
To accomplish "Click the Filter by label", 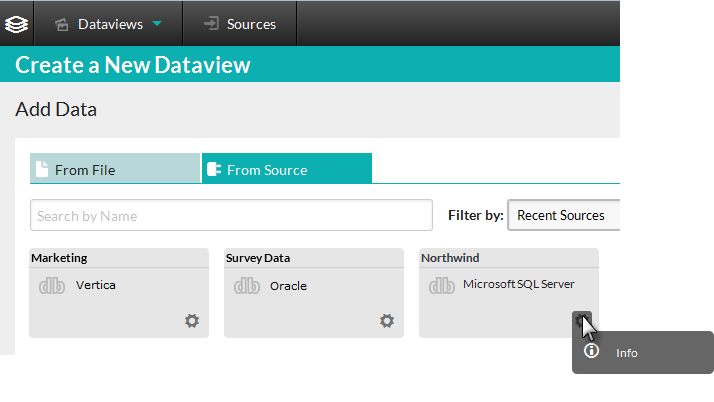I will 475,215.
